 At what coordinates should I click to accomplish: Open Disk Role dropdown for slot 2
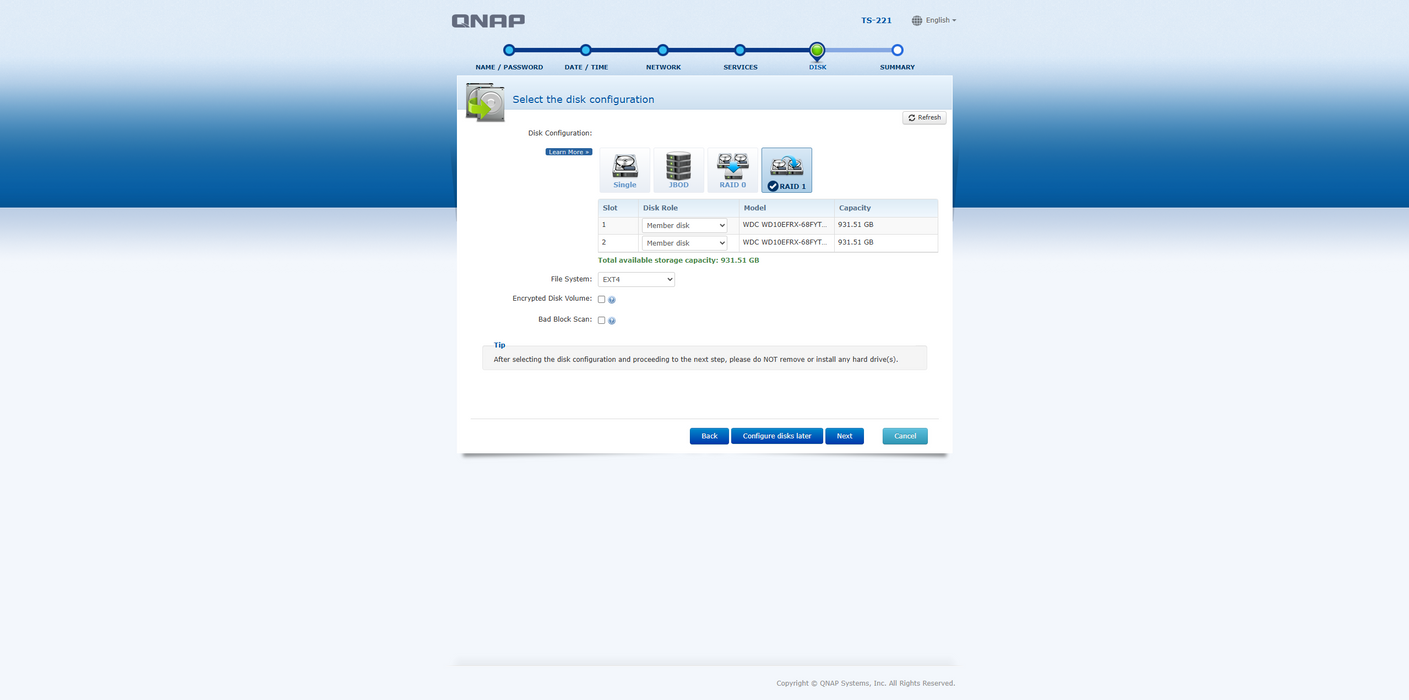685,243
